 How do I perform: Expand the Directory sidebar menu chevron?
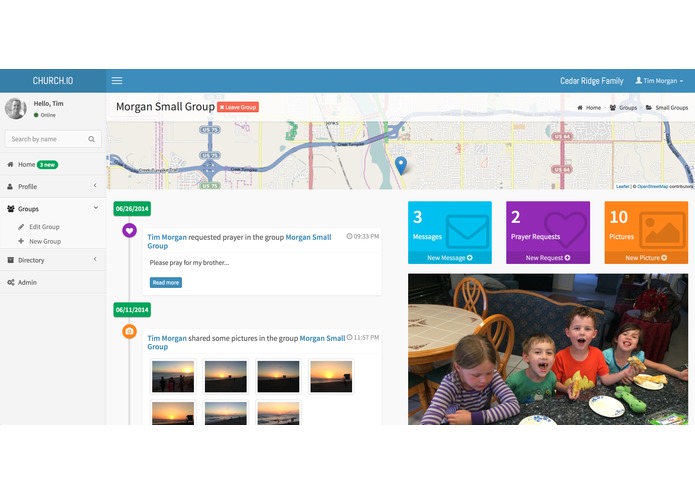click(x=95, y=259)
